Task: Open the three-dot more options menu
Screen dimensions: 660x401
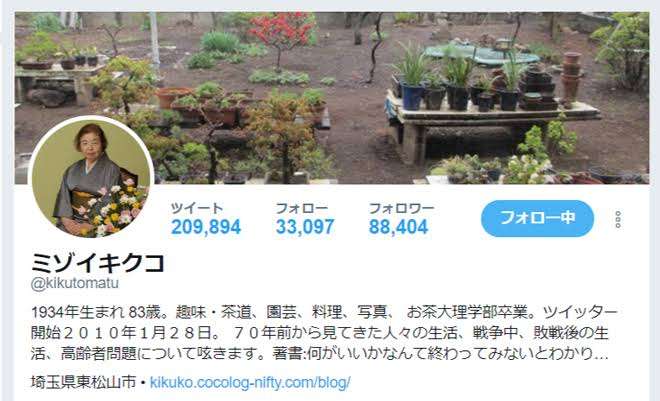Action: click(617, 219)
